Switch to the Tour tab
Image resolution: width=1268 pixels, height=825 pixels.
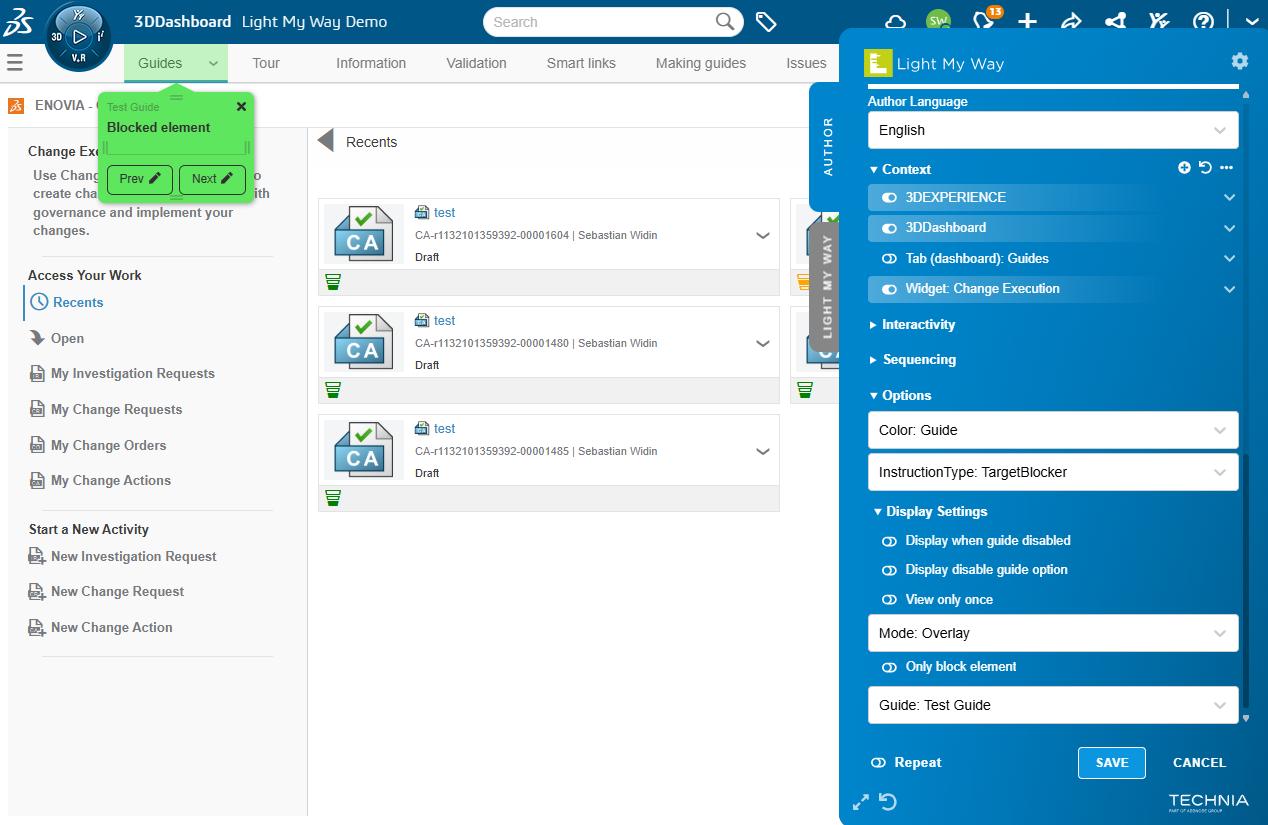tap(266, 63)
